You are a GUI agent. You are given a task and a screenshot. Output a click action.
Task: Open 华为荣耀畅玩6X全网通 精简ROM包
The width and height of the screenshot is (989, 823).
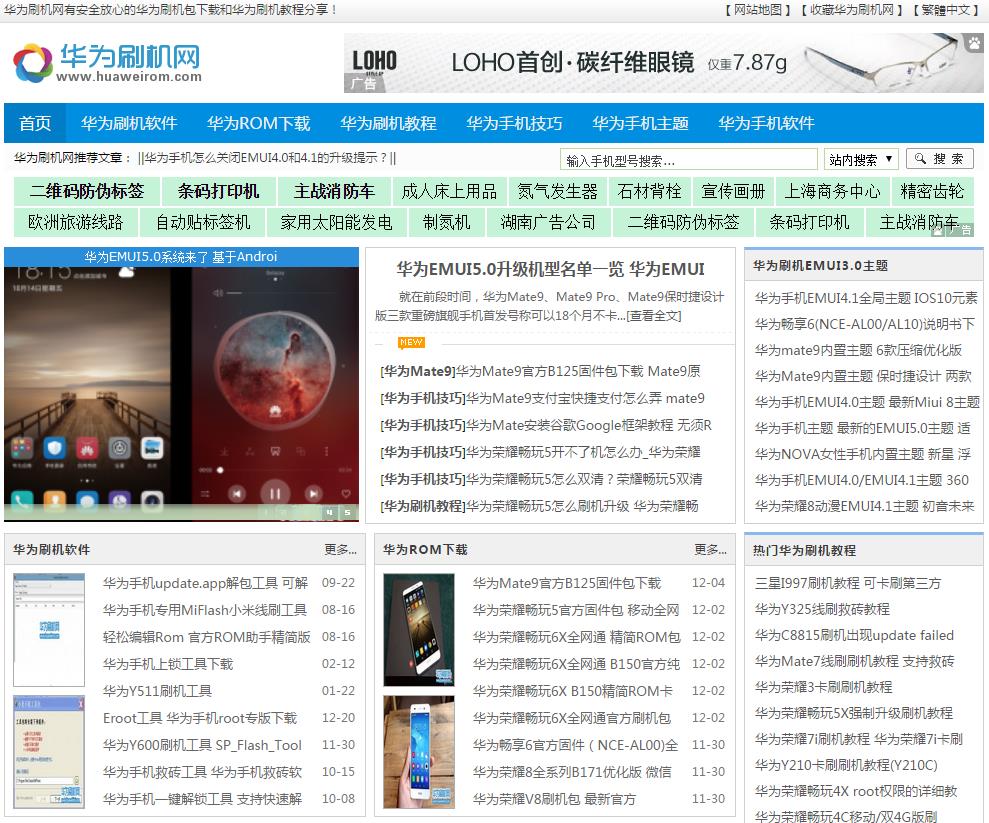click(x=576, y=637)
